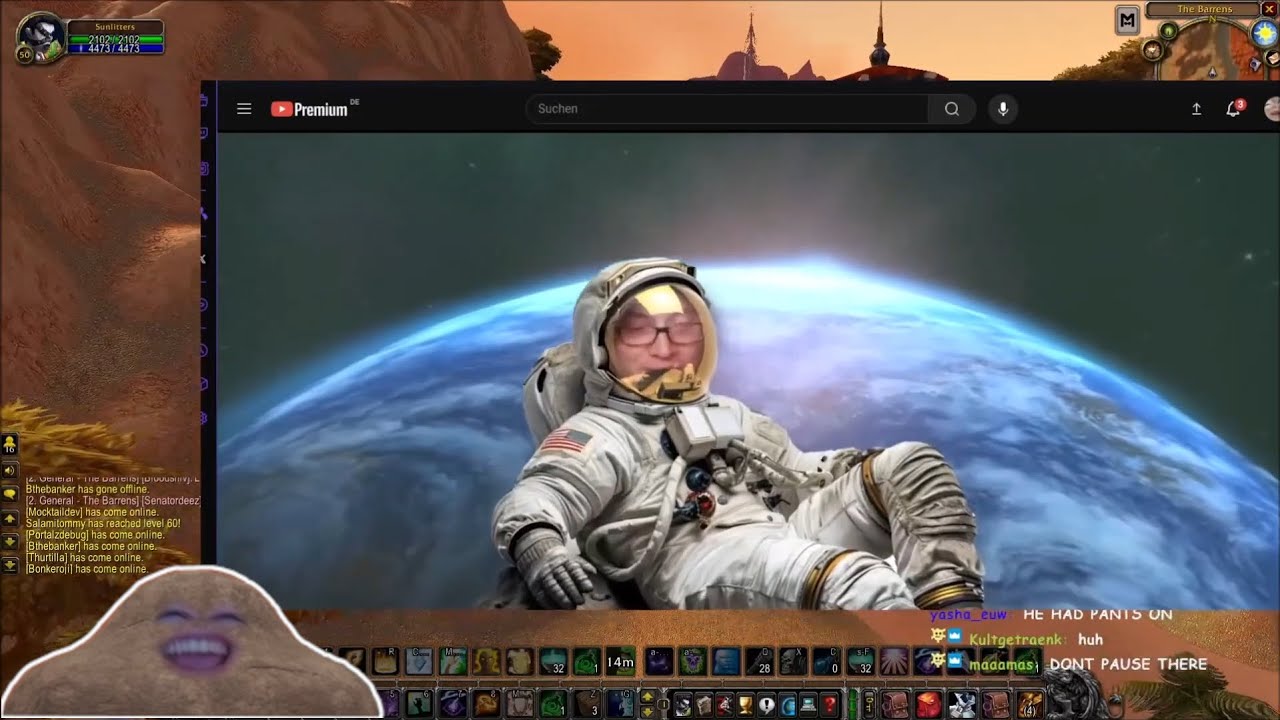Viewport: 1280px width, 720px height.
Task: Open the blue swirl micro button
Action: tap(788, 705)
